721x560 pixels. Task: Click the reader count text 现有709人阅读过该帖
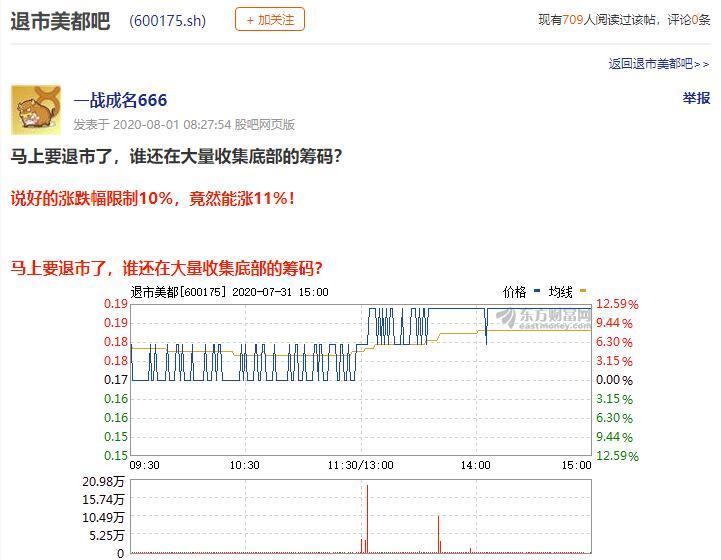coord(596,20)
